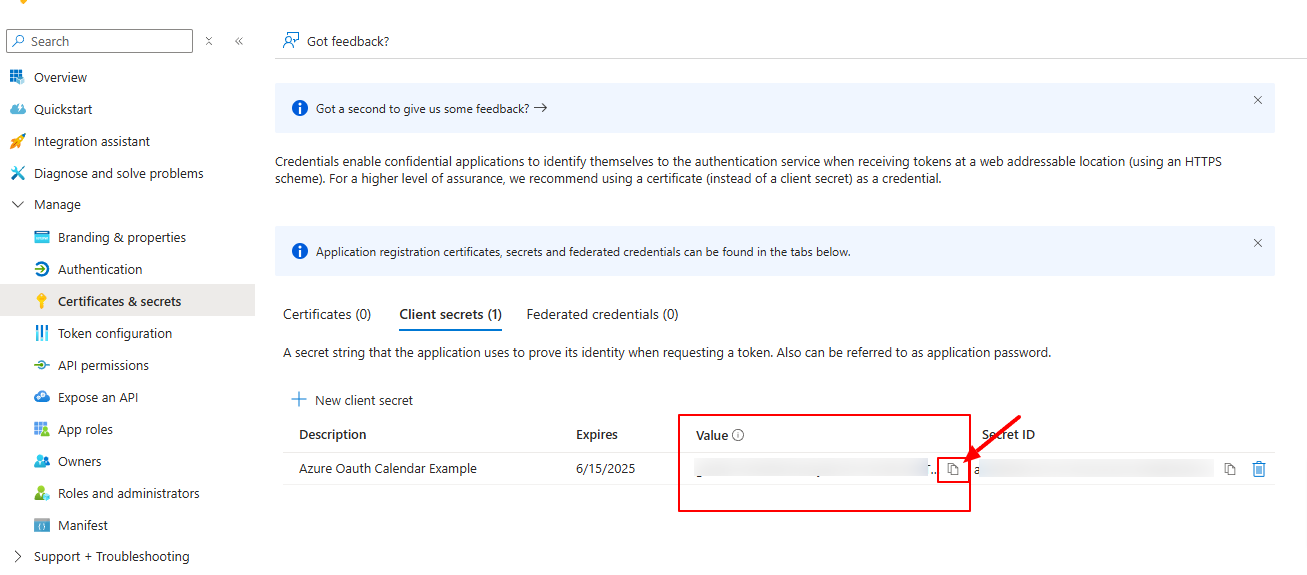This screenshot has height=575, width=1307.
Task: Copy the Secret ID to clipboard
Action: (x=1230, y=469)
